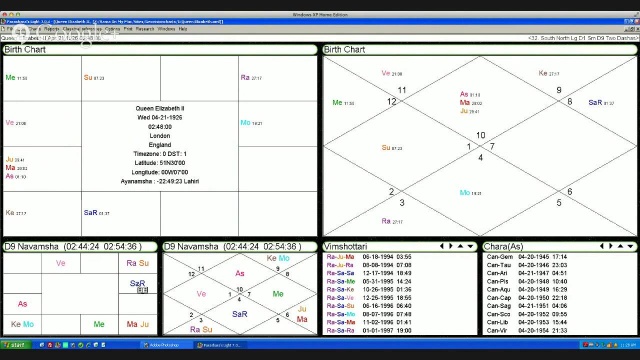
Task: Click the up arrow in the Chara(As) header
Action: point(620,246)
